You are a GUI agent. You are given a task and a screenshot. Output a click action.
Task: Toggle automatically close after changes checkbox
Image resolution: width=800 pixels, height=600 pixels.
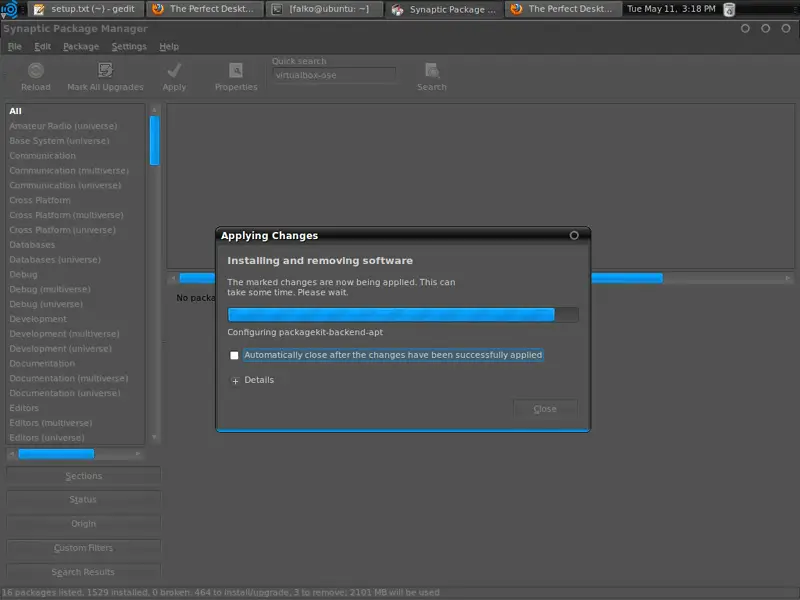(234, 355)
